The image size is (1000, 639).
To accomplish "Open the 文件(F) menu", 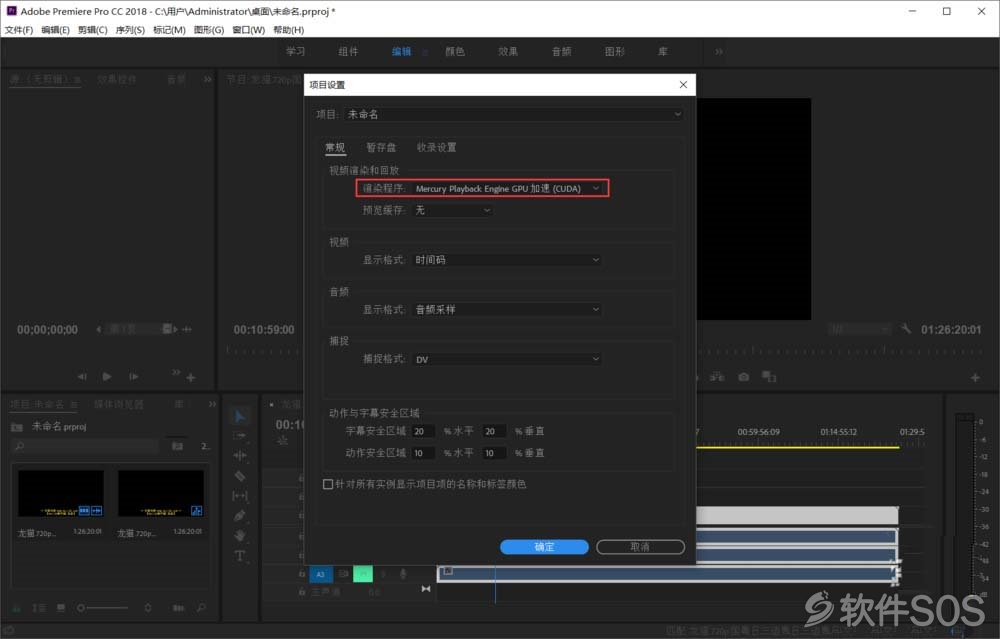I will 18,30.
